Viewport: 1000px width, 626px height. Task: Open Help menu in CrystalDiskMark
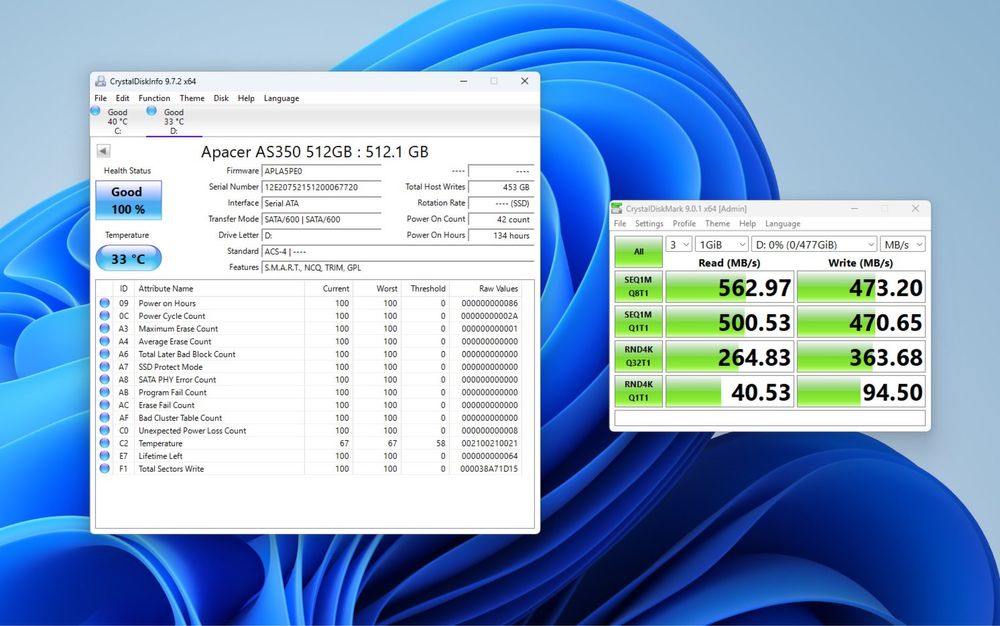point(747,224)
